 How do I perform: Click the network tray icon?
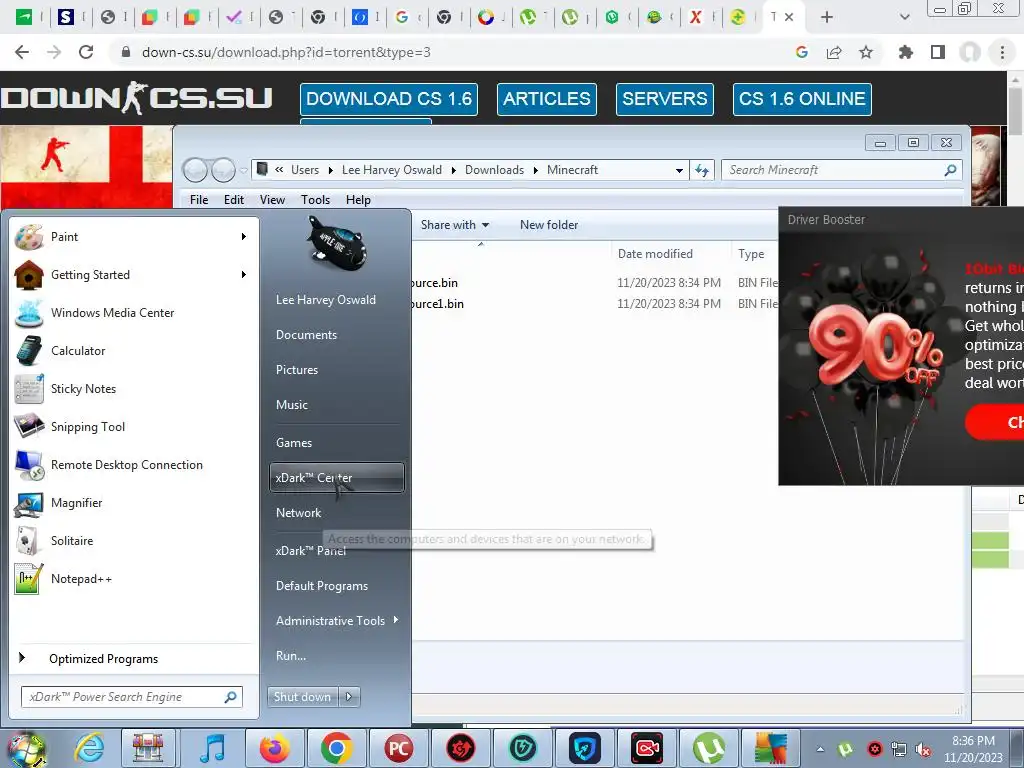pyautogui.click(x=899, y=750)
